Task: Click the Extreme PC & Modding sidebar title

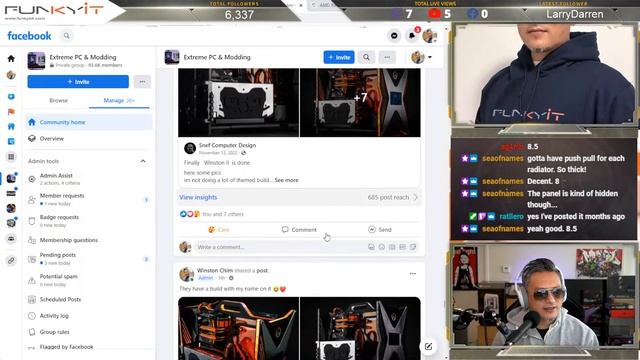Action: coord(83,57)
